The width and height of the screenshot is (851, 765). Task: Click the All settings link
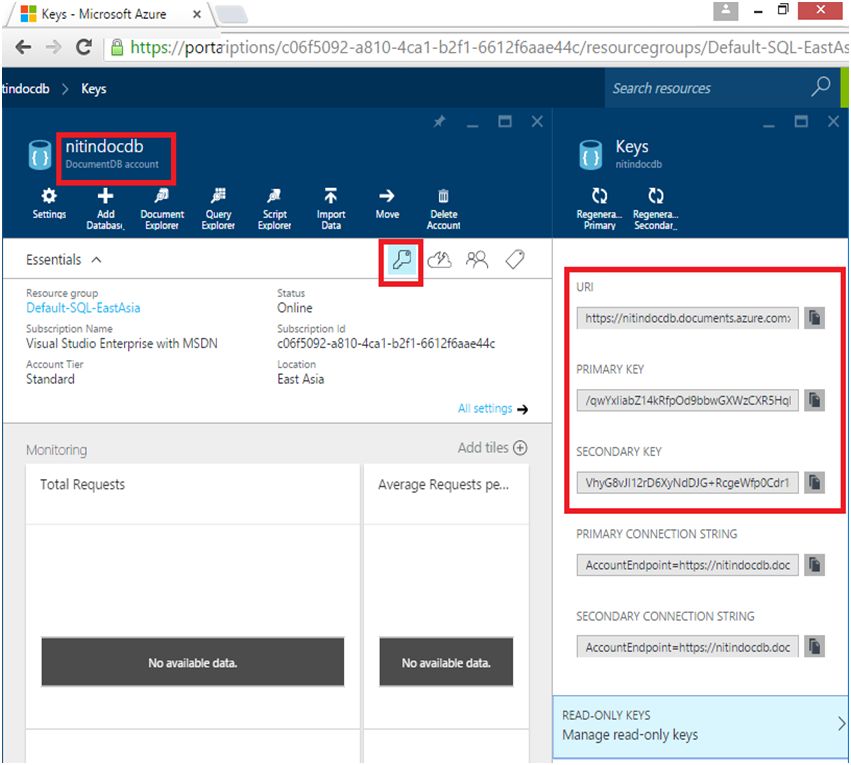click(489, 408)
